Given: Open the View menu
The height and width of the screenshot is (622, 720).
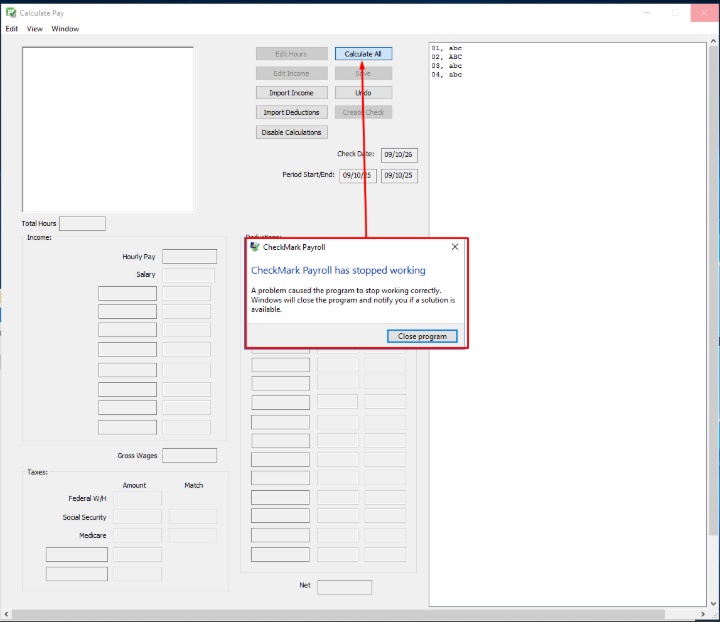Looking at the screenshot, I should click(34, 28).
